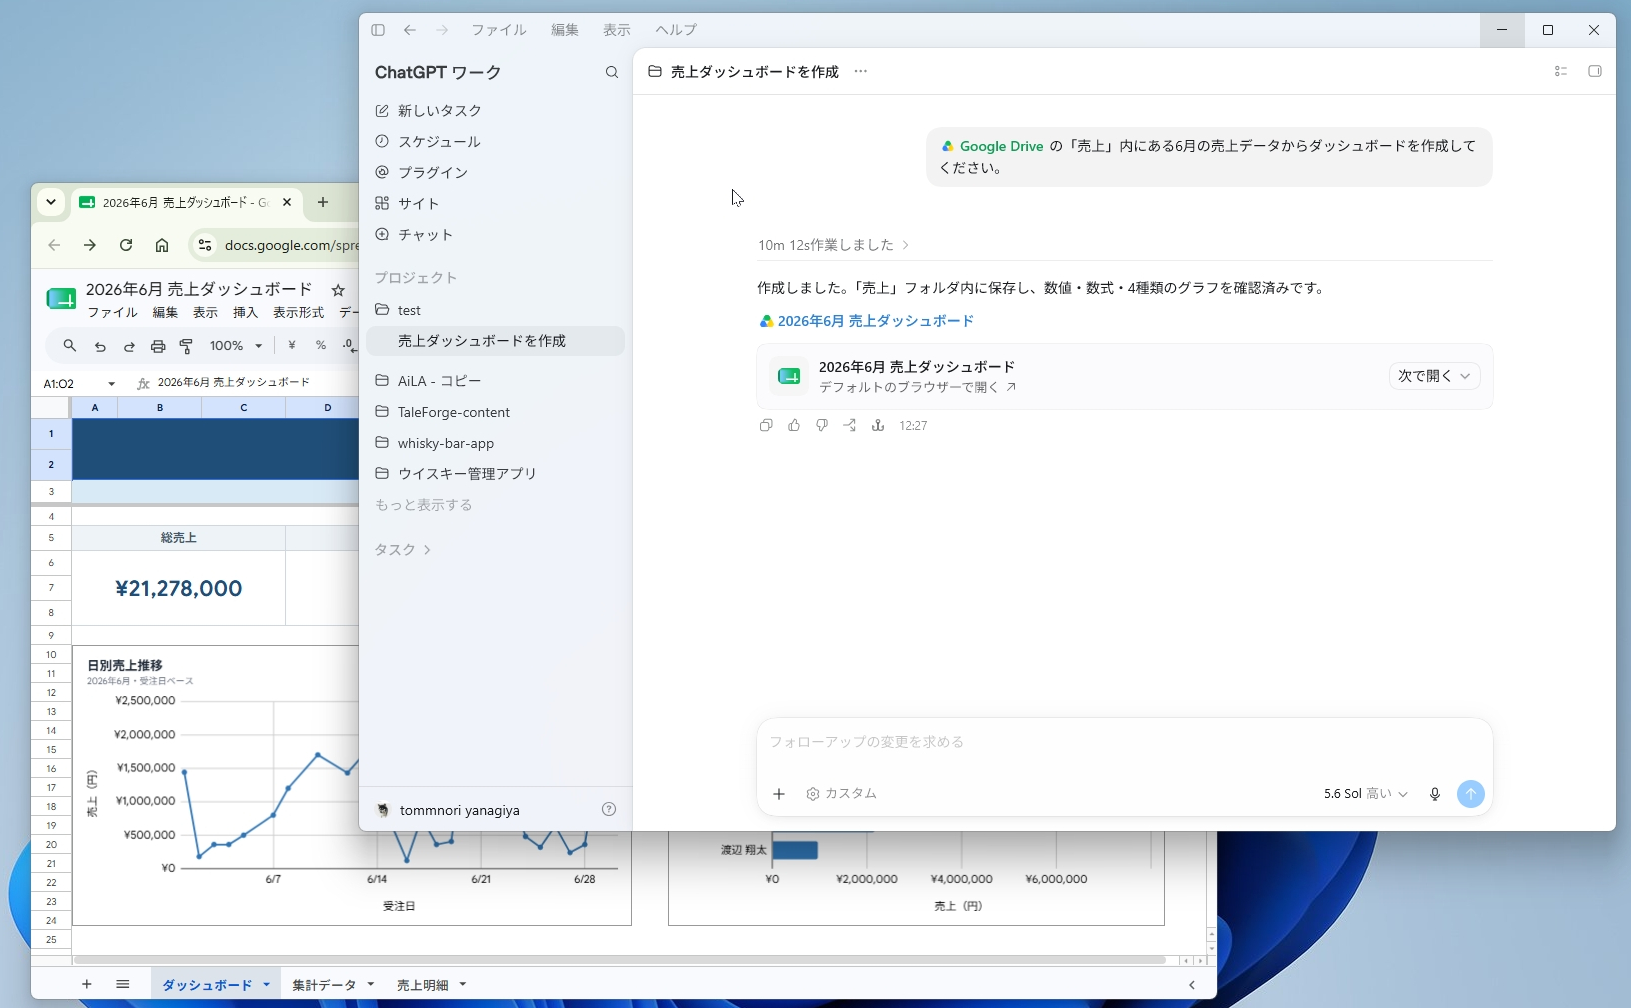Open the ヘルプ menu in ChatGPT
The width and height of the screenshot is (1631, 1008).
click(676, 30)
